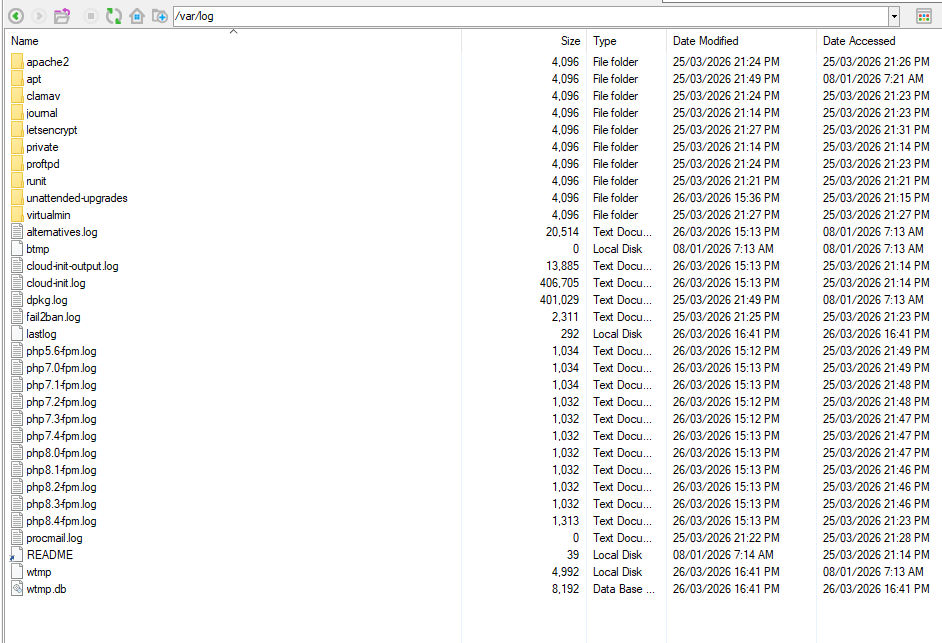The image size is (942, 643).
Task: Select the wtmp.db database file
Action: (46, 589)
